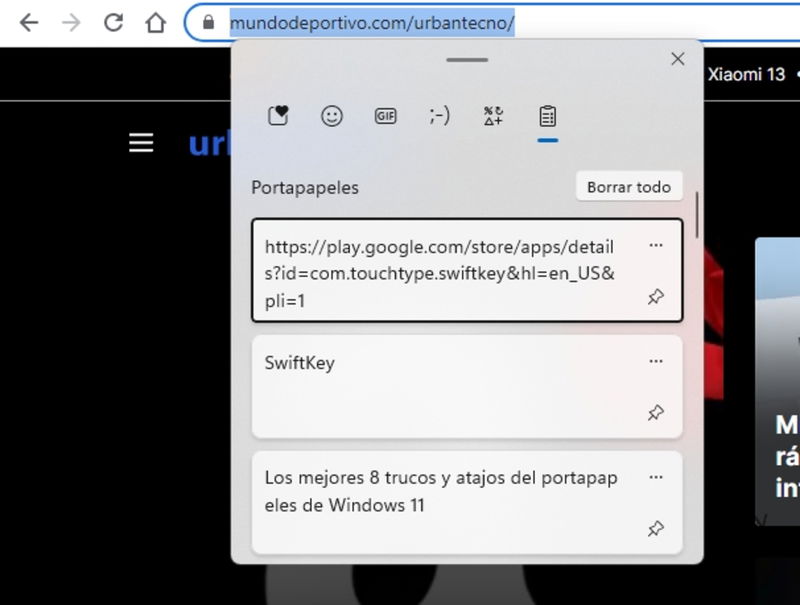Open see more options for the URL entry

click(x=656, y=244)
